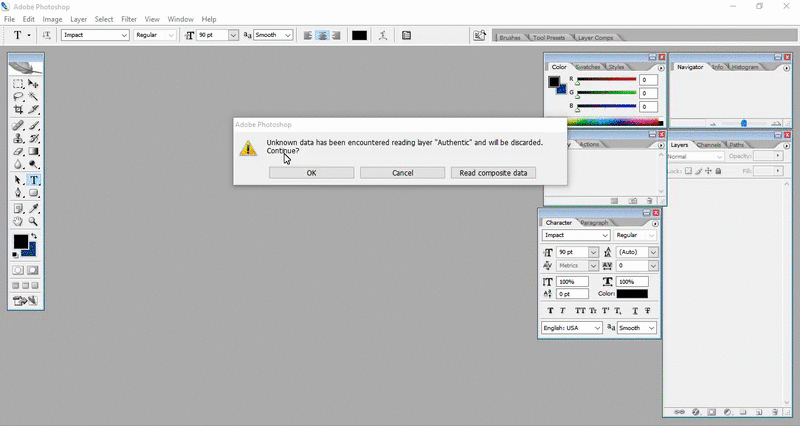The width and height of the screenshot is (800, 426).
Task: Open the Layer menu
Action: [x=79, y=19]
